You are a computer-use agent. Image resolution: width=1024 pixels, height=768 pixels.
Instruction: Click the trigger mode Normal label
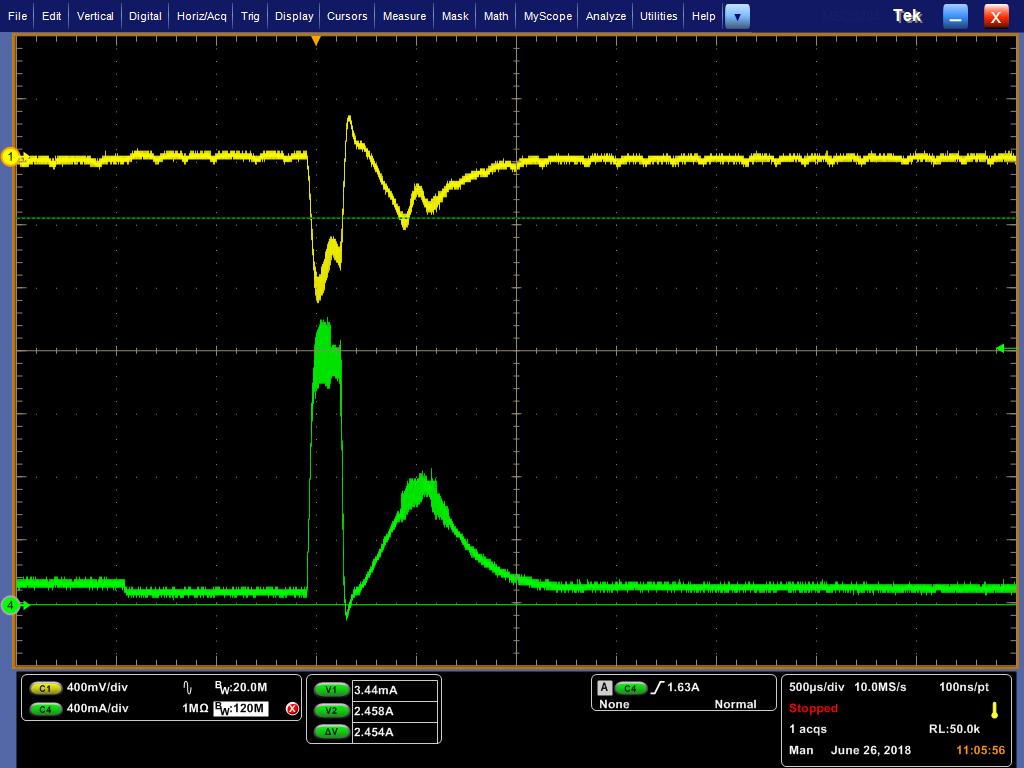[735, 704]
